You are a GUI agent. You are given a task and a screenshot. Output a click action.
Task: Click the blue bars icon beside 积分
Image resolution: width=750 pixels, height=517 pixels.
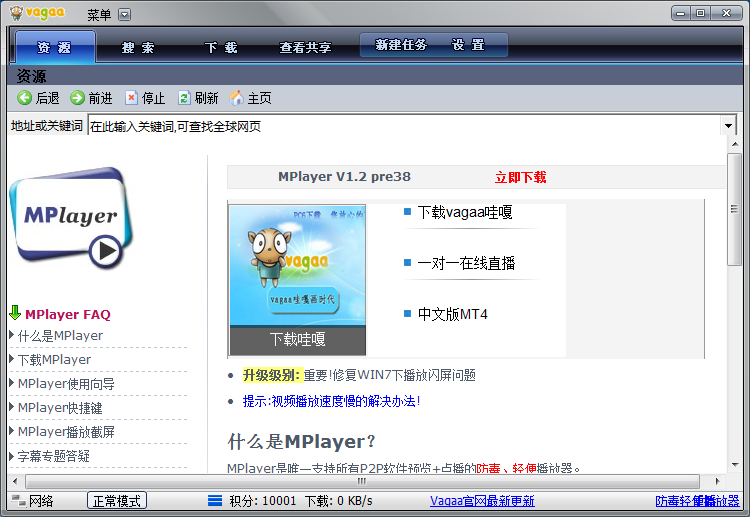coord(215,501)
